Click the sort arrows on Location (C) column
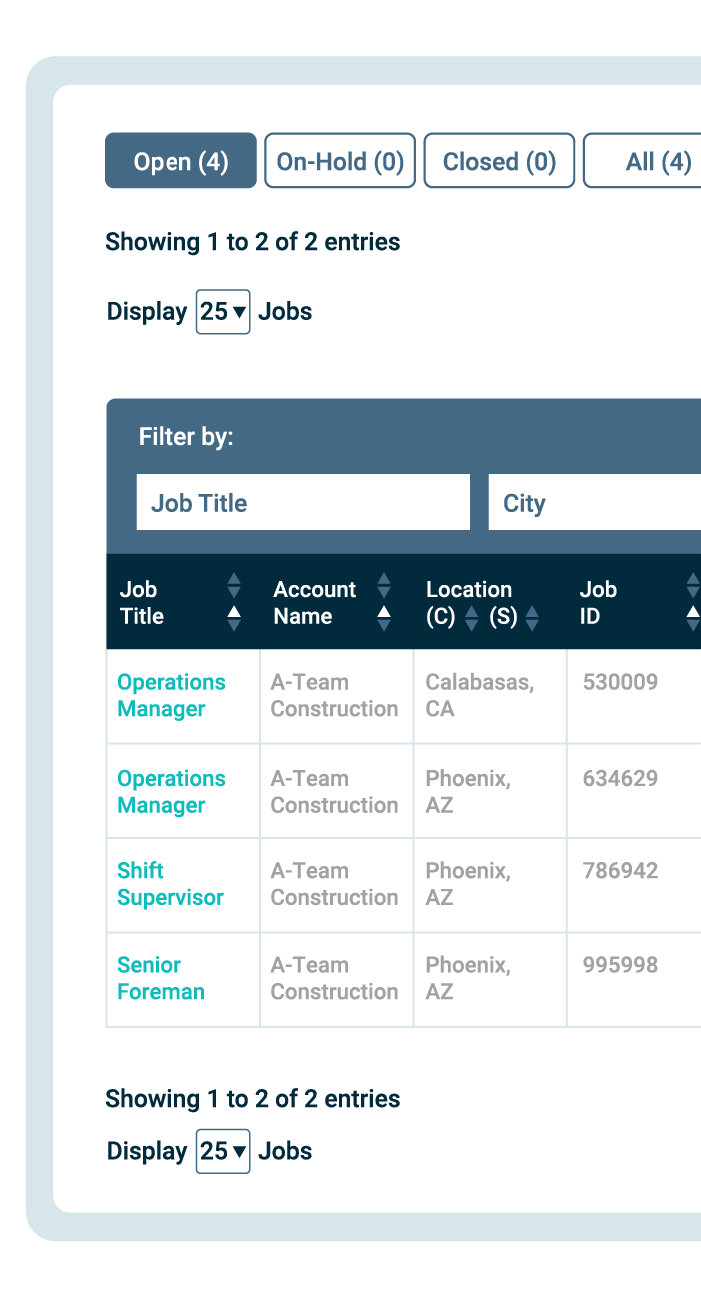Viewport: 701px width, 1300px height. [470, 616]
